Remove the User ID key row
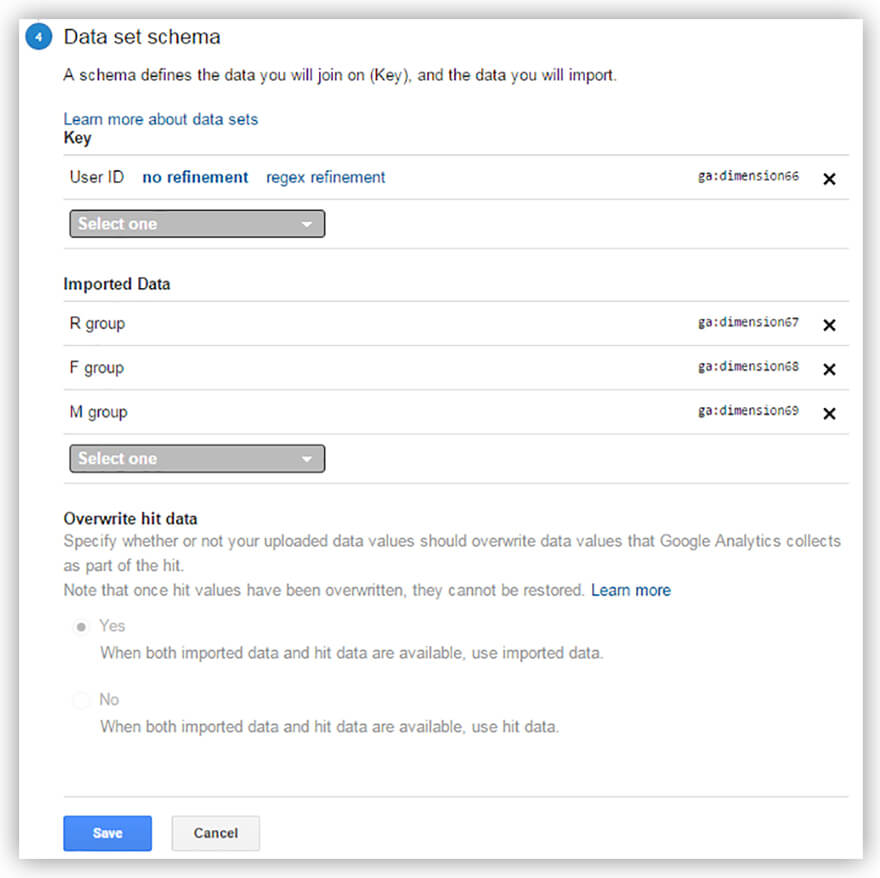Viewport: 880px width, 878px height. [829, 179]
